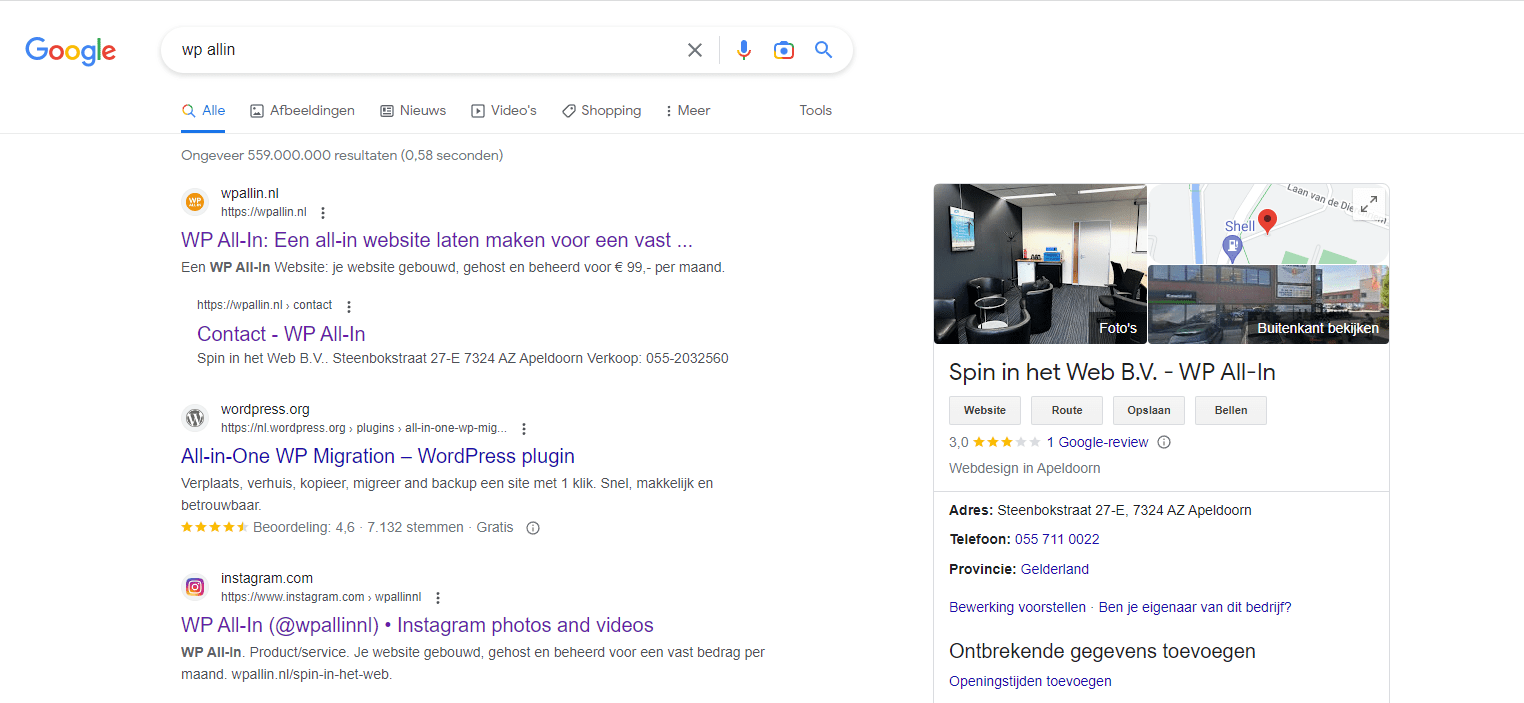The height and width of the screenshot is (703, 1524).
Task: Click the Google logo
Action: click(71, 50)
